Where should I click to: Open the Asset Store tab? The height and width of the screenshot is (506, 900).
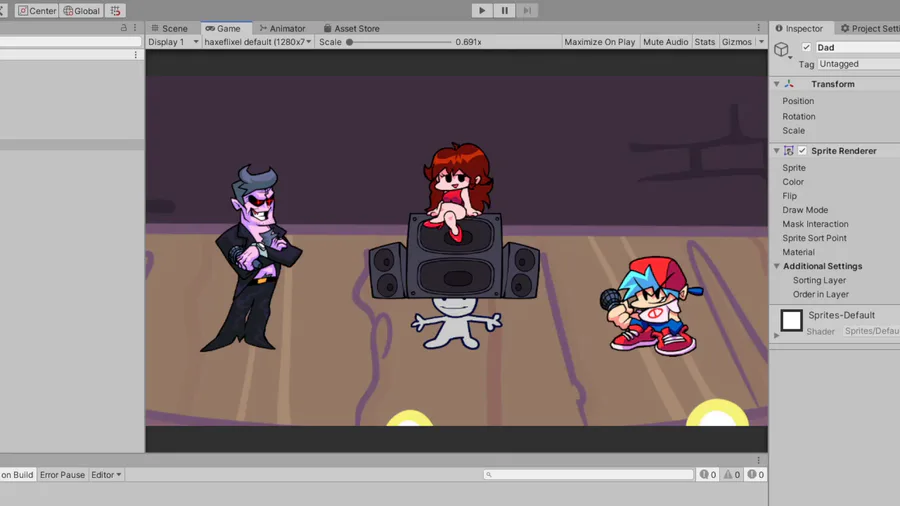(x=351, y=28)
